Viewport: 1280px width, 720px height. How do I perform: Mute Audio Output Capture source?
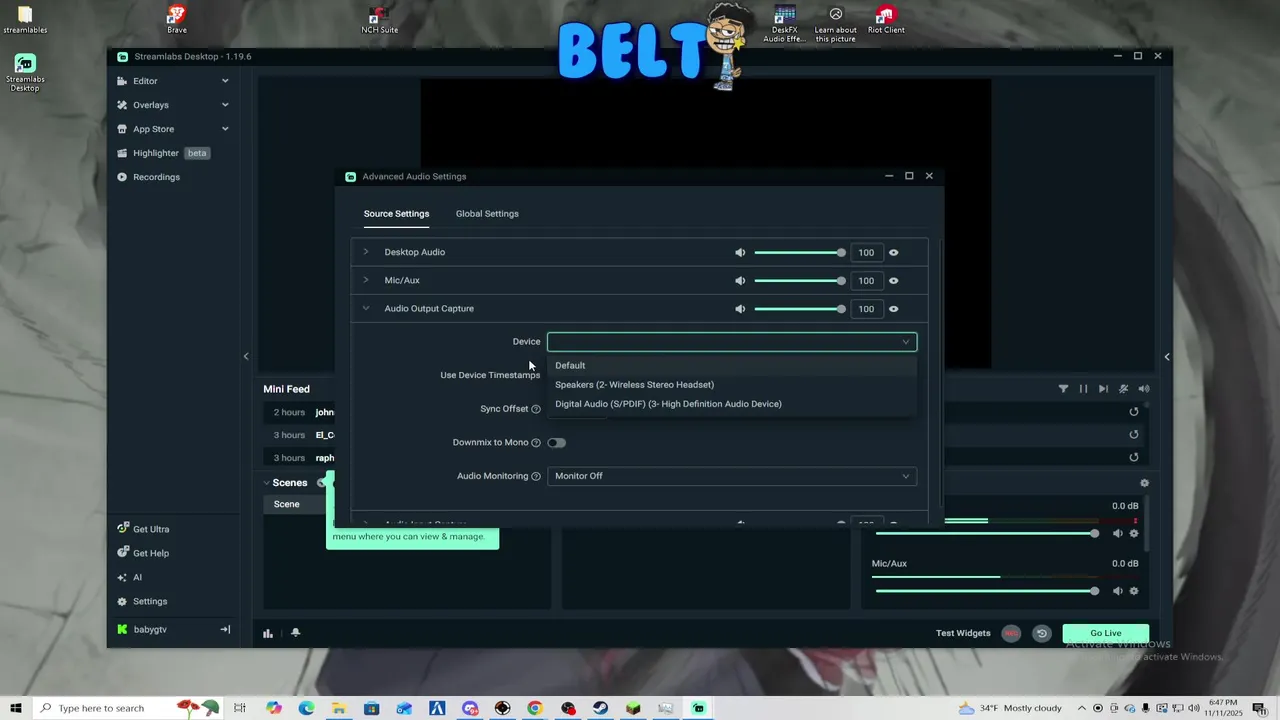coord(740,309)
